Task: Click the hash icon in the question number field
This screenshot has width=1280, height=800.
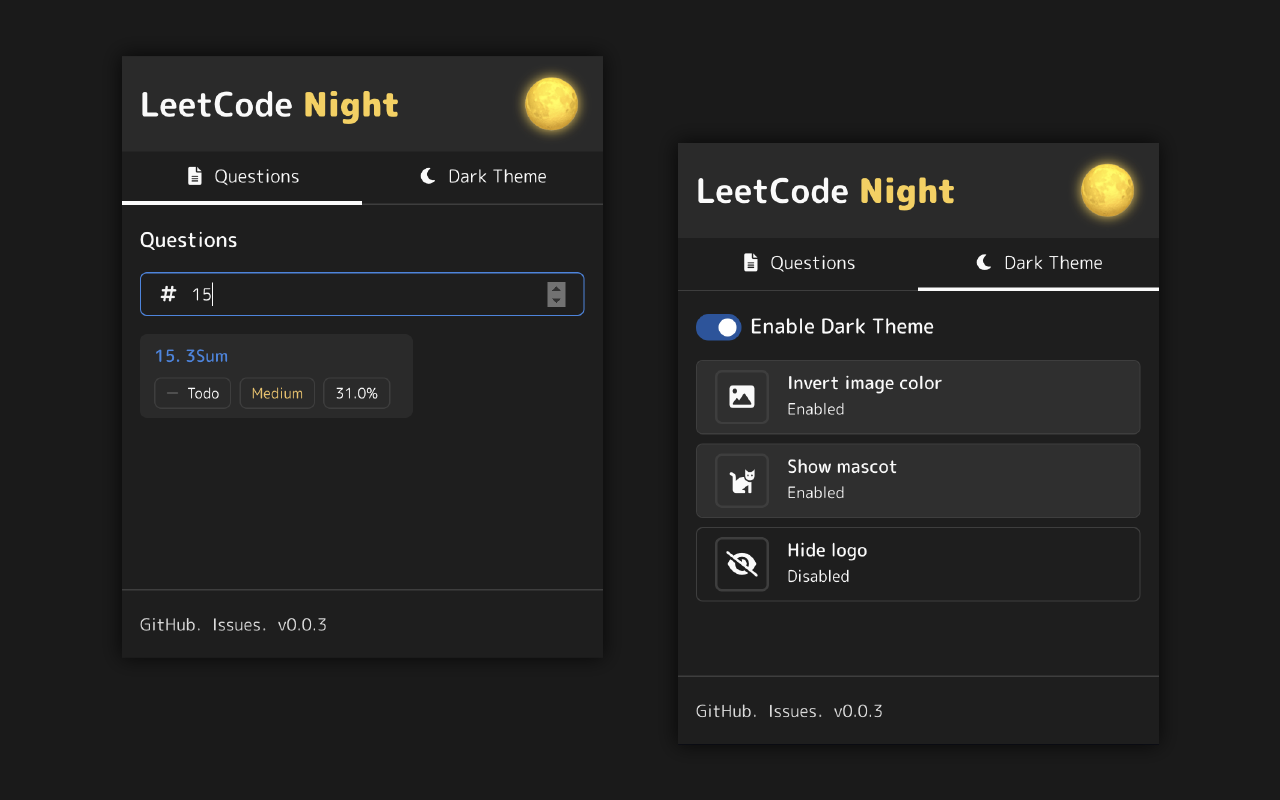Action: tap(169, 294)
